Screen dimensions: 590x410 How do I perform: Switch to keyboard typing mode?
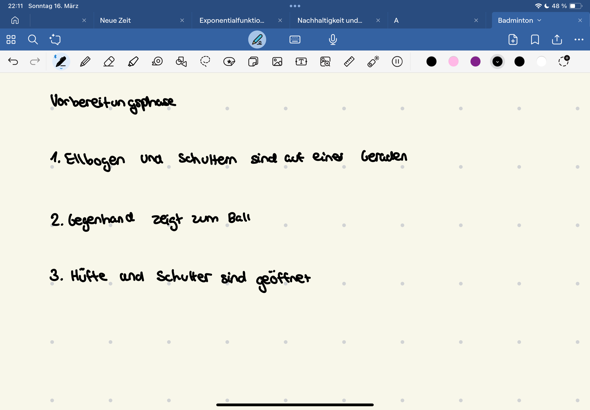coord(295,39)
